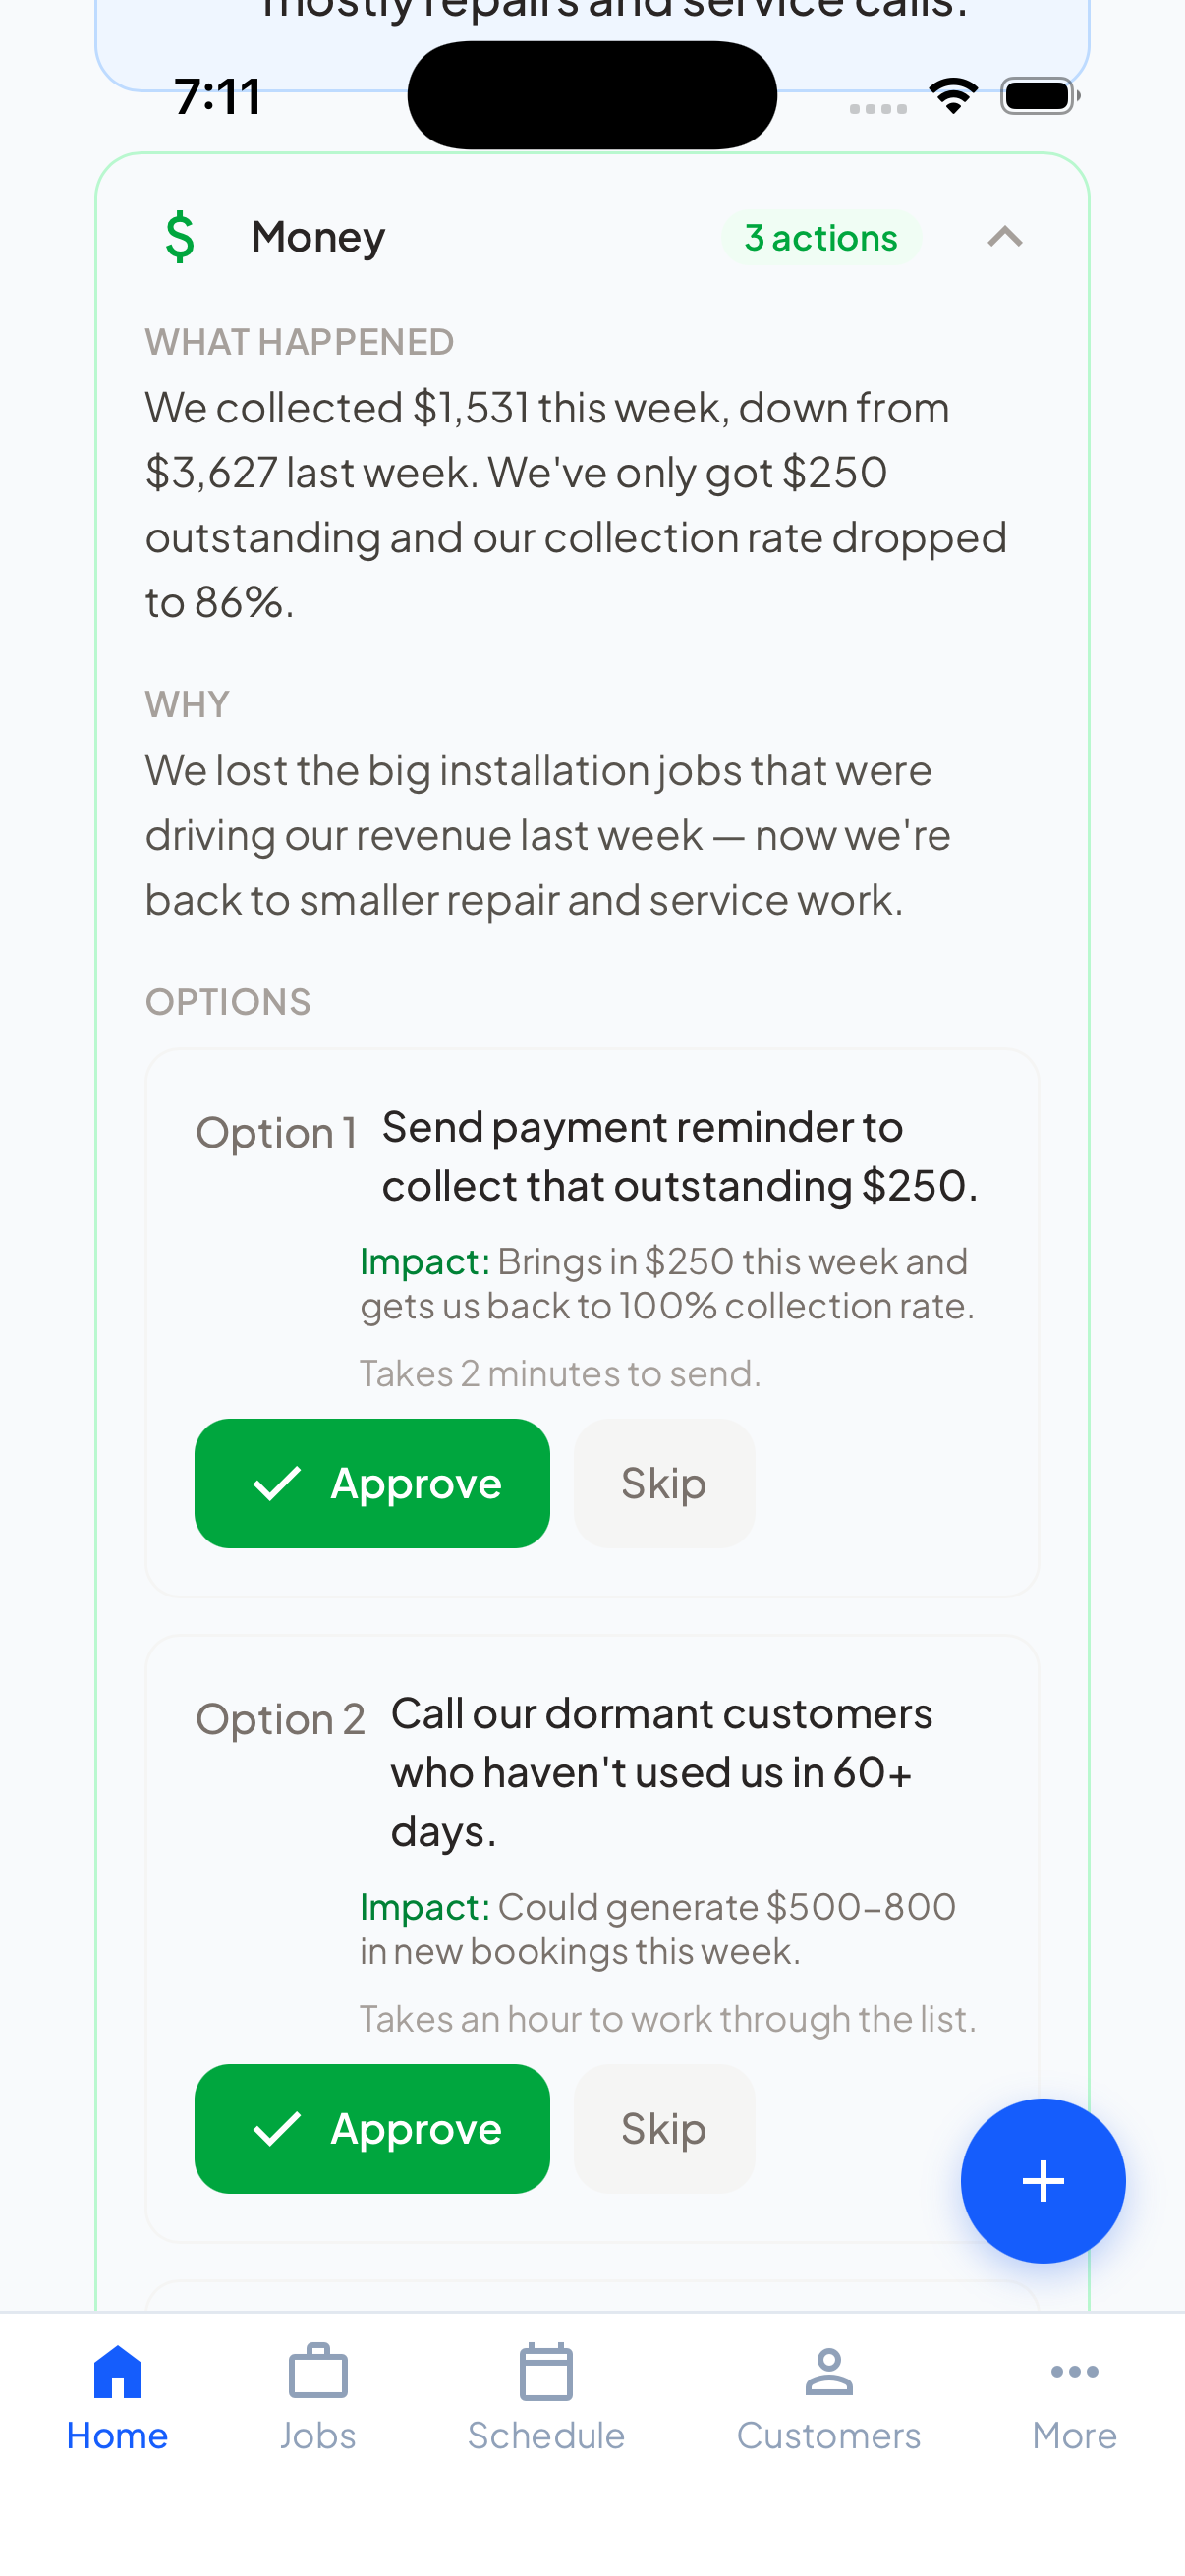Tap the 3 actions badge

(820, 238)
